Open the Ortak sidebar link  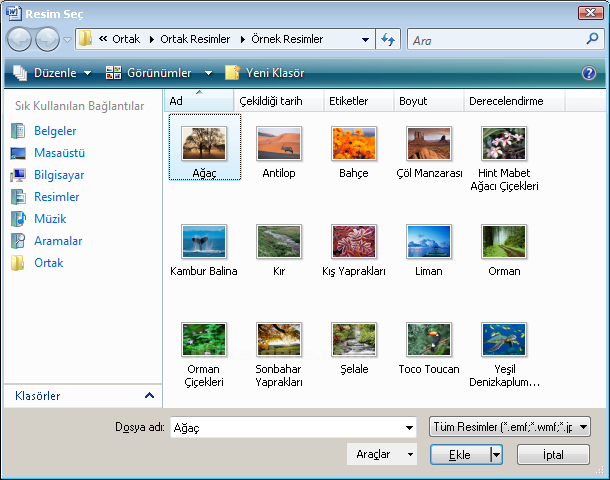(x=49, y=263)
